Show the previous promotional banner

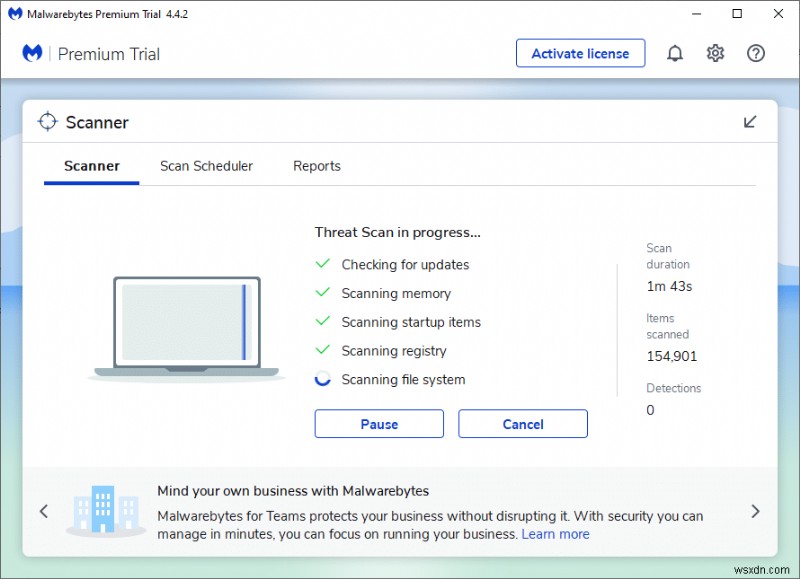point(44,511)
